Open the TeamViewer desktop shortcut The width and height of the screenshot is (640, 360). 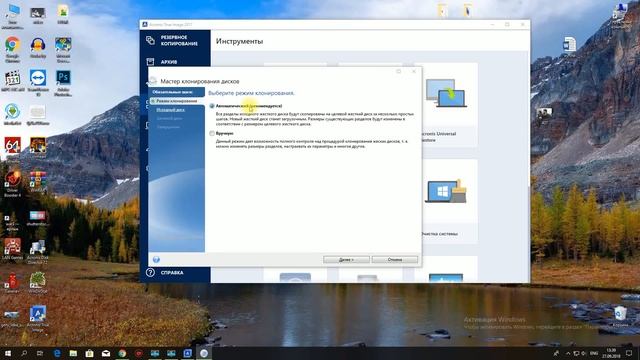click(38, 78)
